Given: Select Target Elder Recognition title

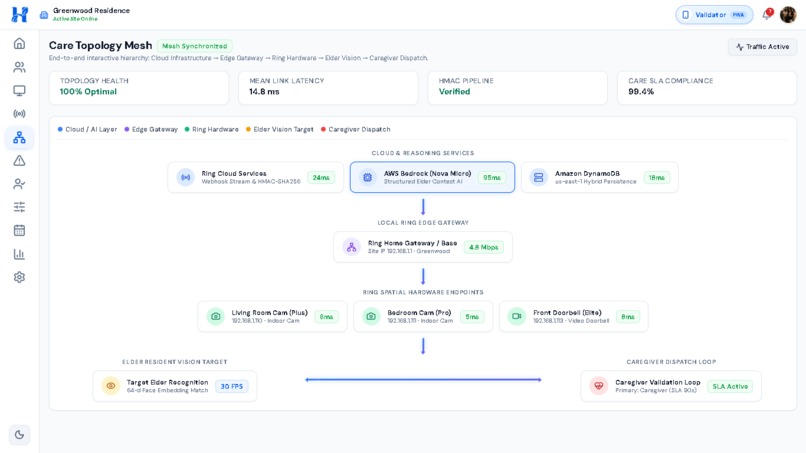Looking at the screenshot, I should [167, 383].
